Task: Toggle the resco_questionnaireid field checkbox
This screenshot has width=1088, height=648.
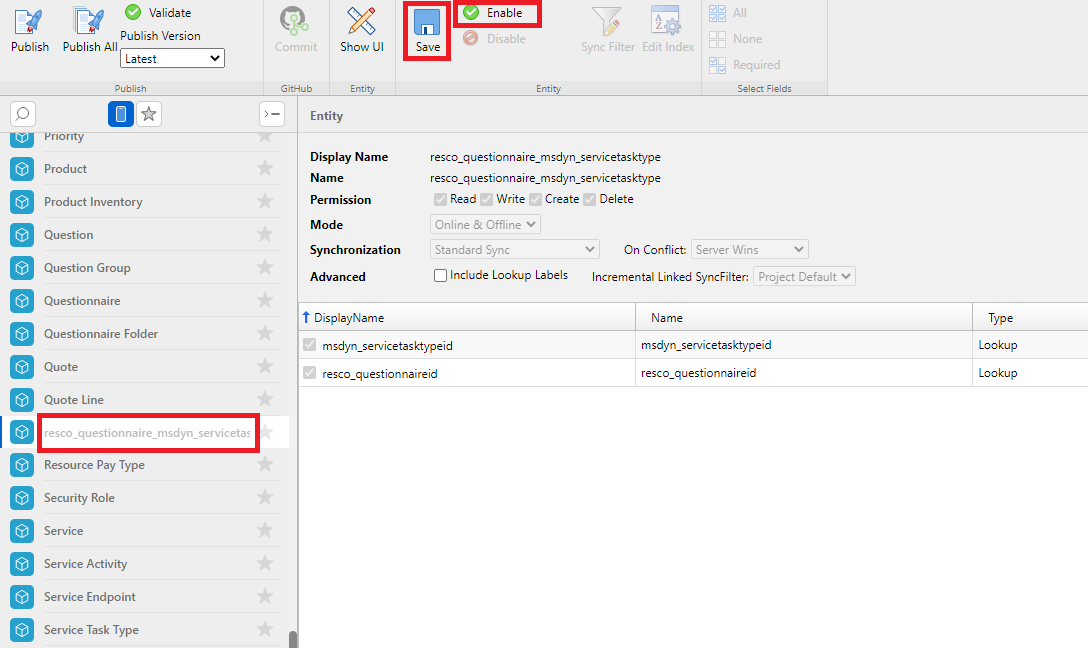Action: (309, 373)
